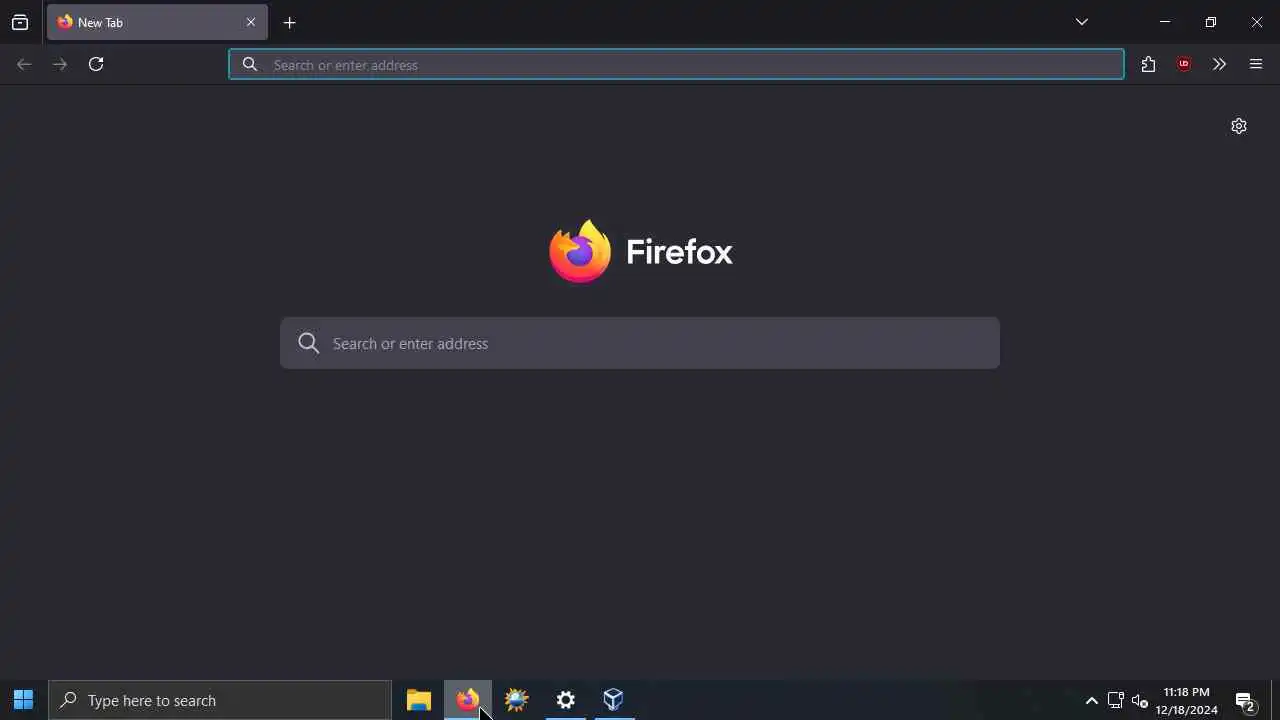Image resolution: width=1280 pixels, height=720 pixels.
Task: Expand the list all tabs dropdown
Action: (1082, 22)
